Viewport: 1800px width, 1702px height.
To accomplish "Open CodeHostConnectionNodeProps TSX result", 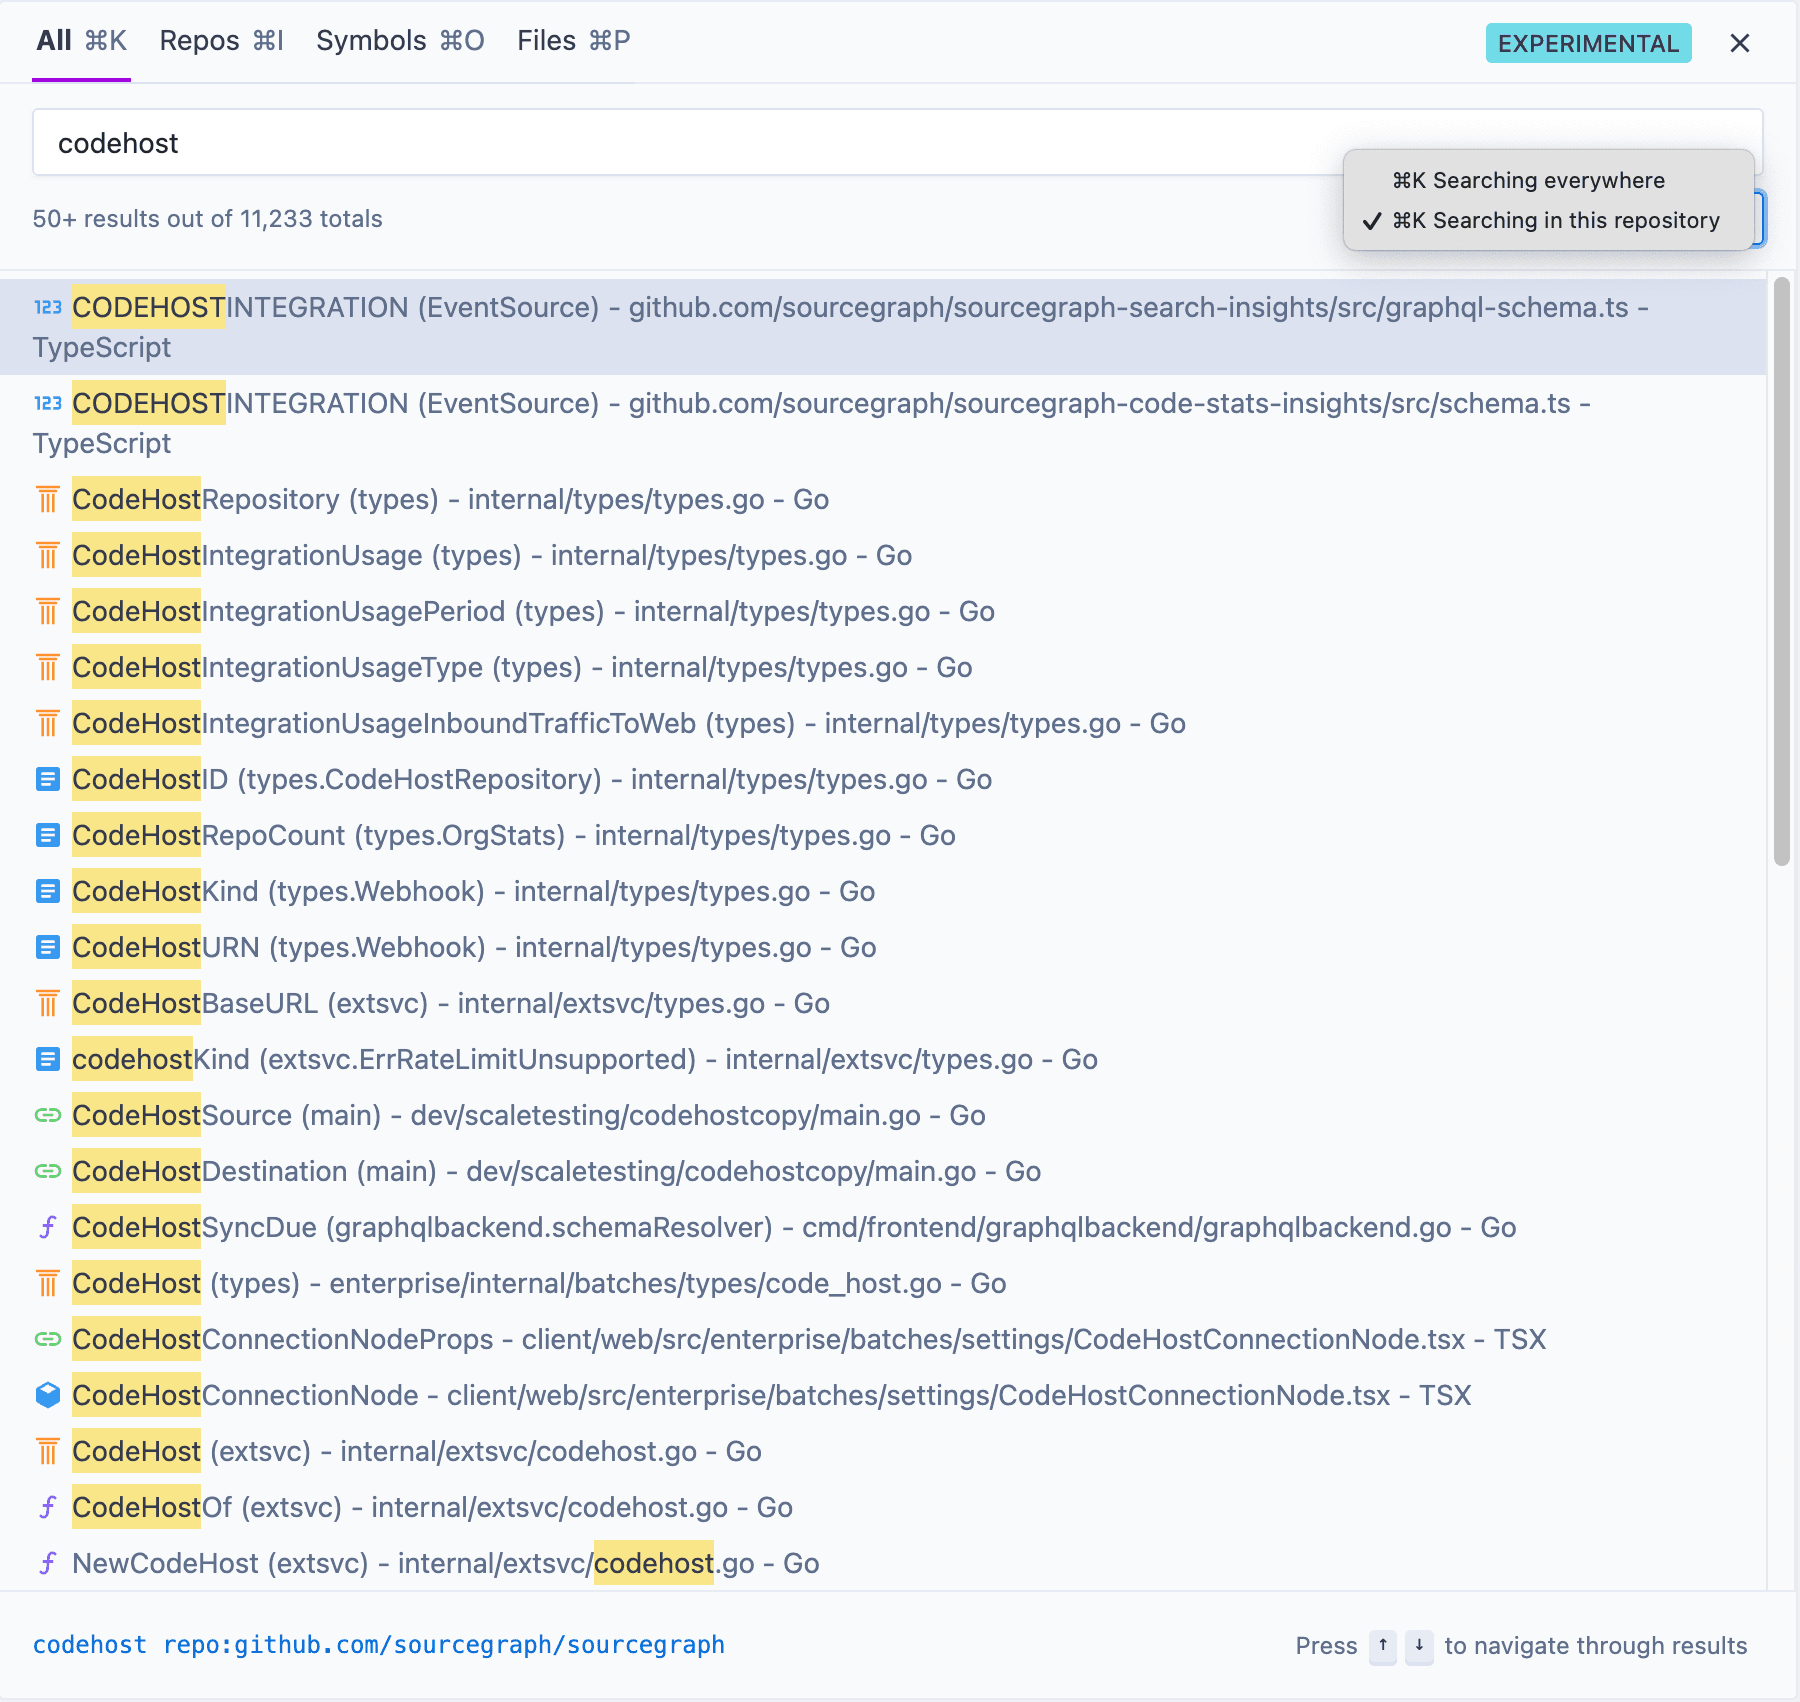I will pyautogui.click(x=883, y=1339).
